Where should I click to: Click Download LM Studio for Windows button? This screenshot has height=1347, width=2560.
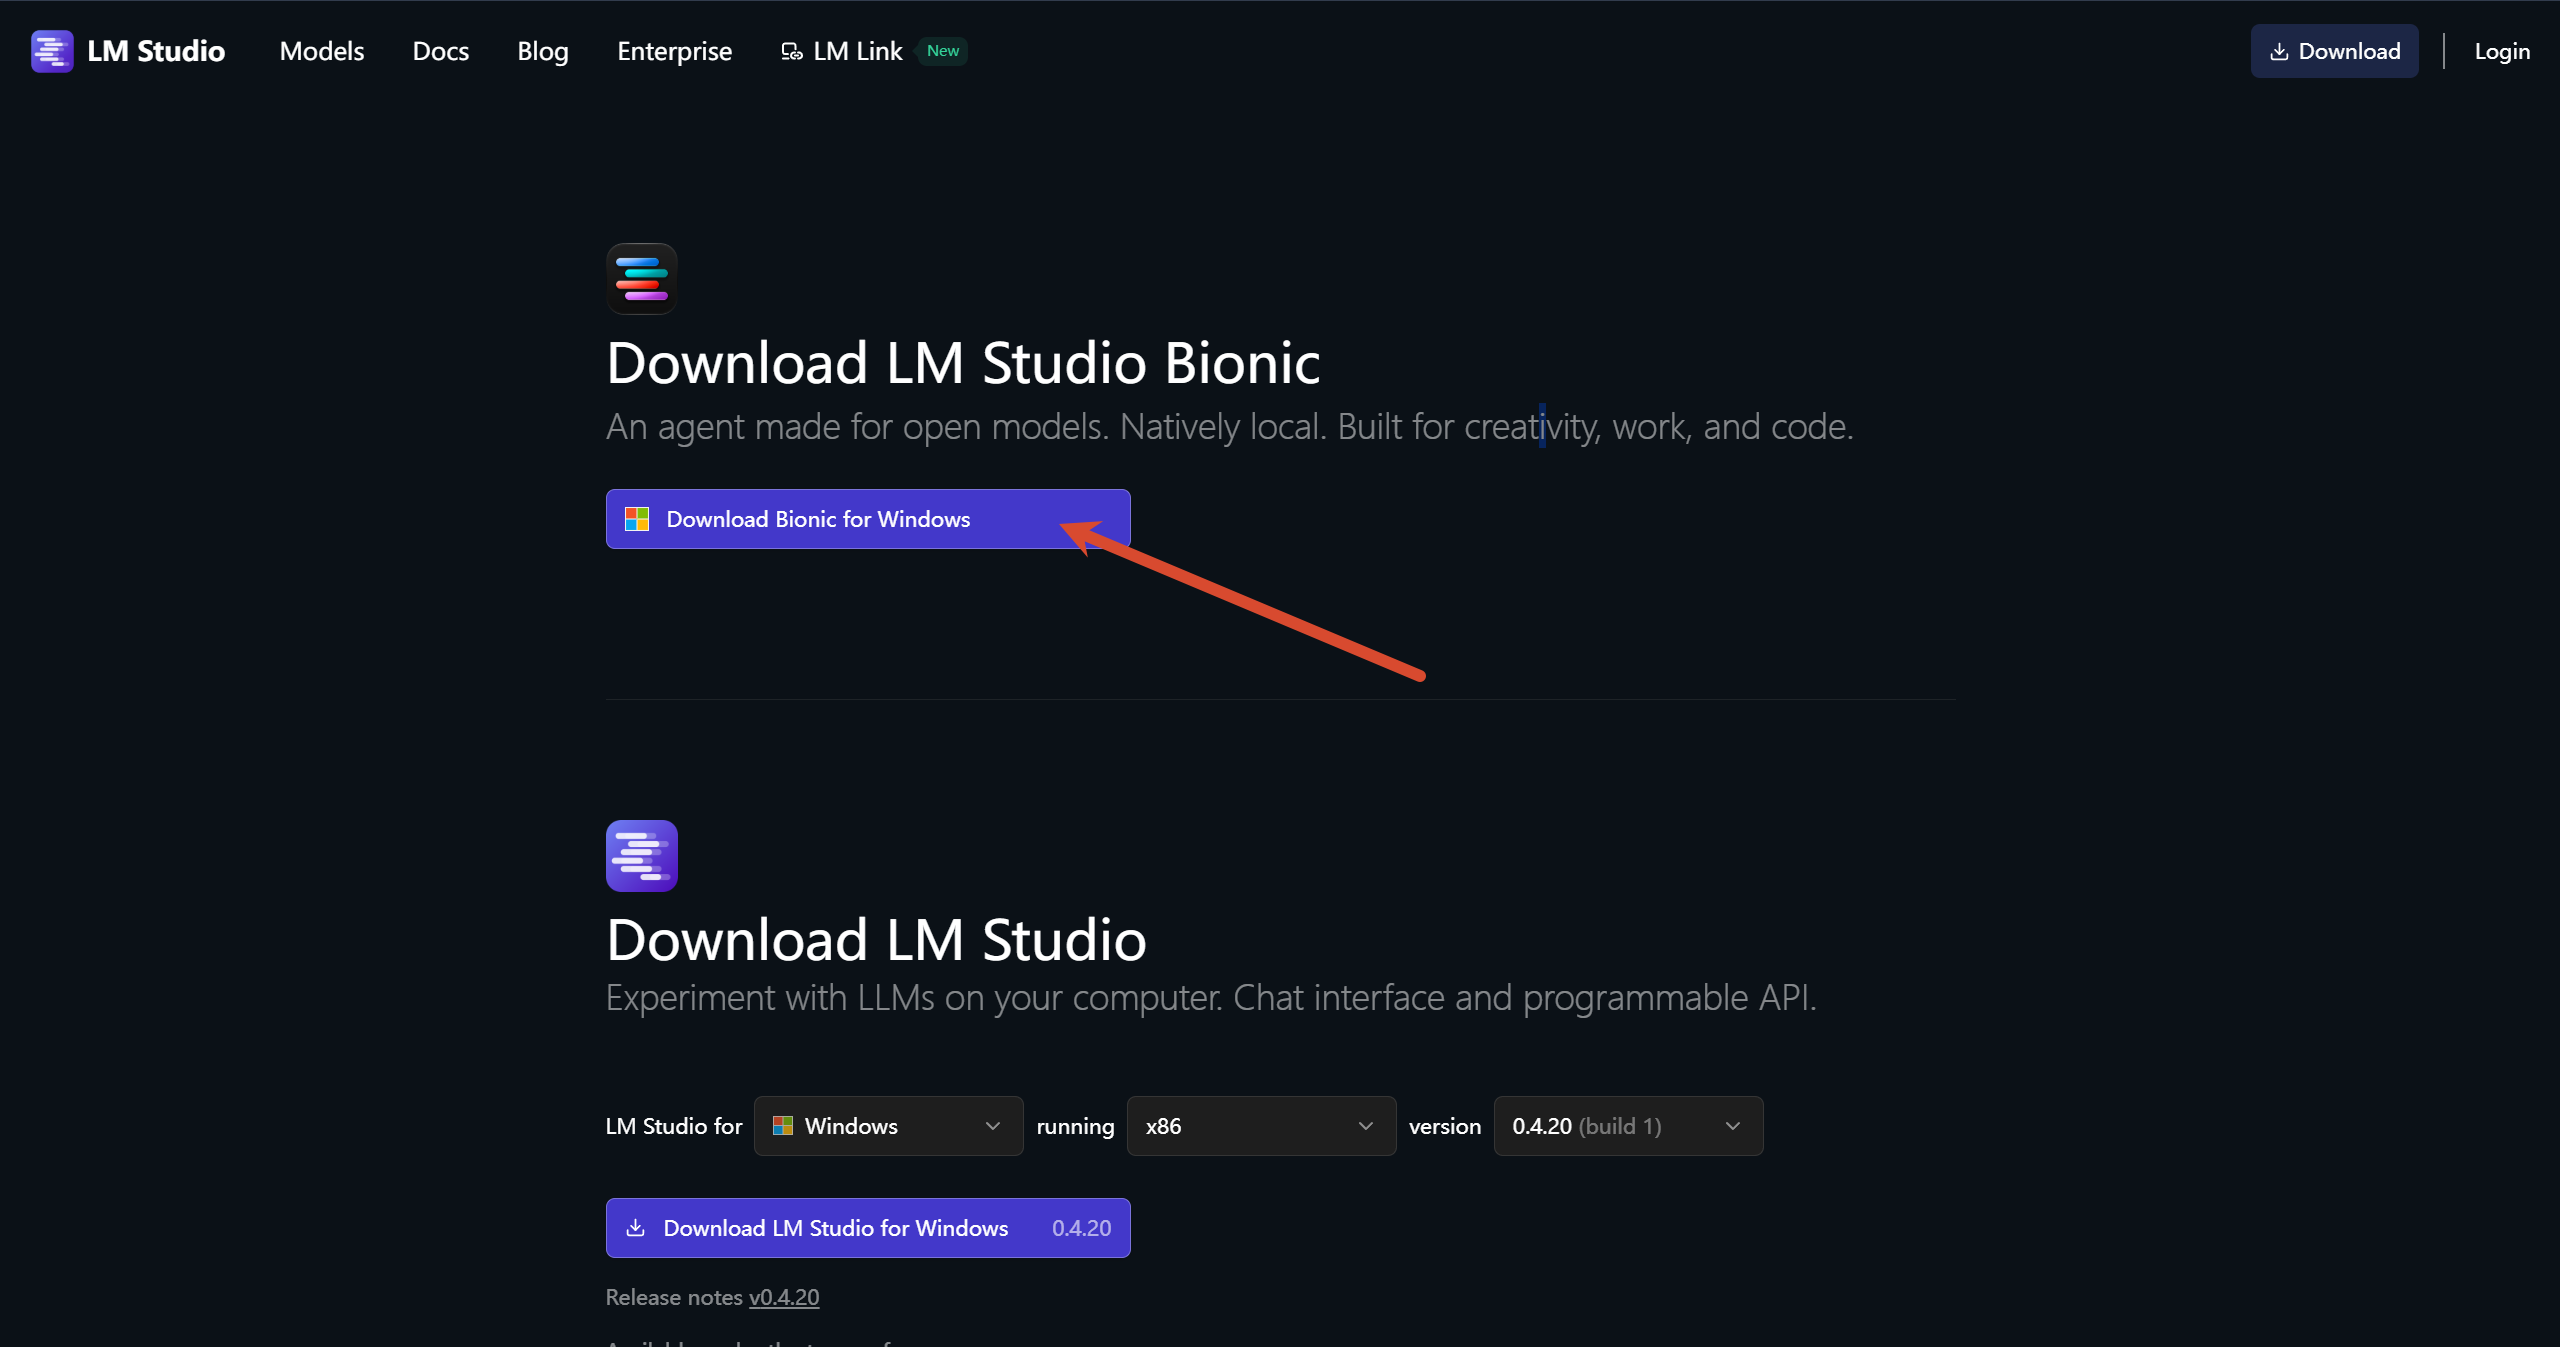[x=868, y=1228]
